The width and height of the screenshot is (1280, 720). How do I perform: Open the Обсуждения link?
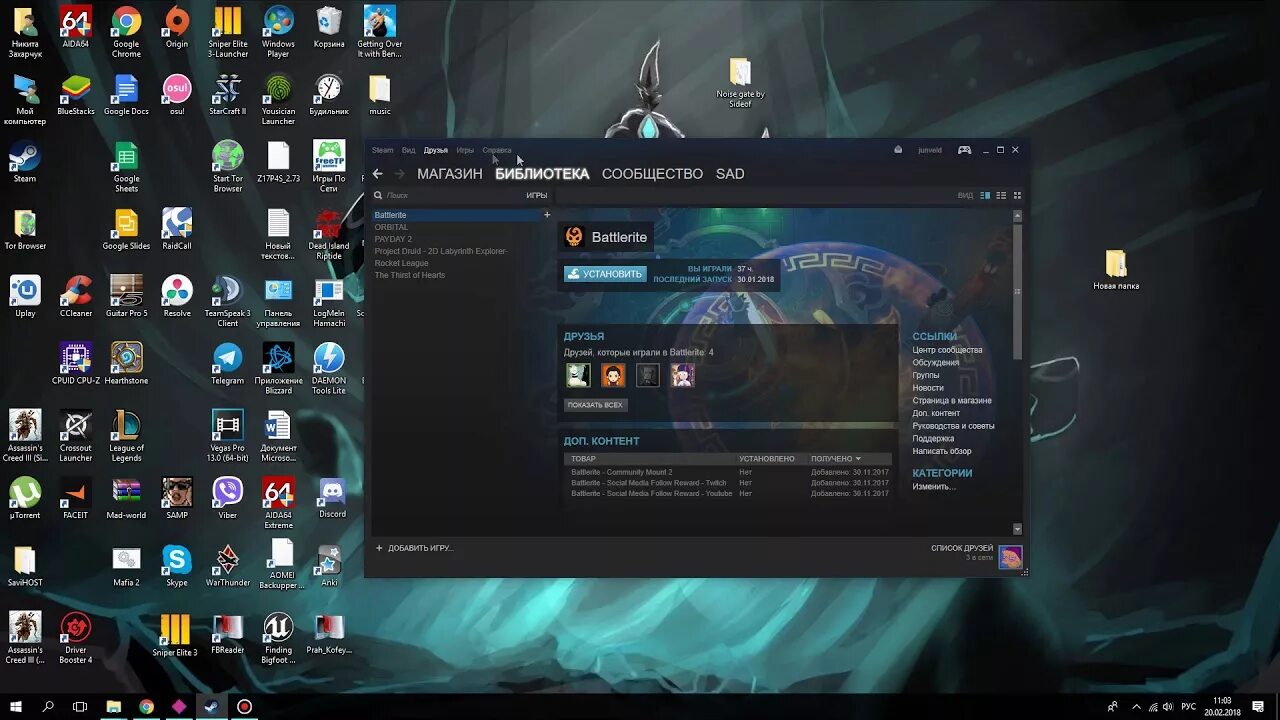[936, 363]
